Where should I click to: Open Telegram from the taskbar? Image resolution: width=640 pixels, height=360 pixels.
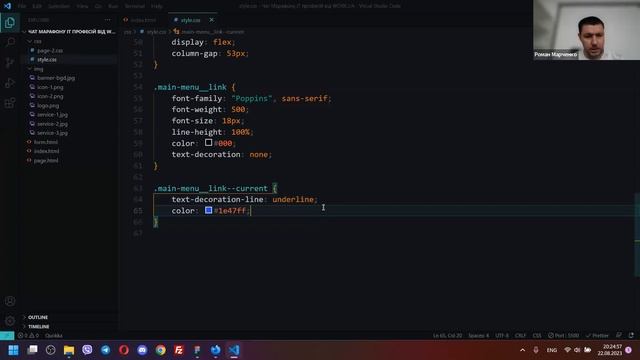click(105, 350)
